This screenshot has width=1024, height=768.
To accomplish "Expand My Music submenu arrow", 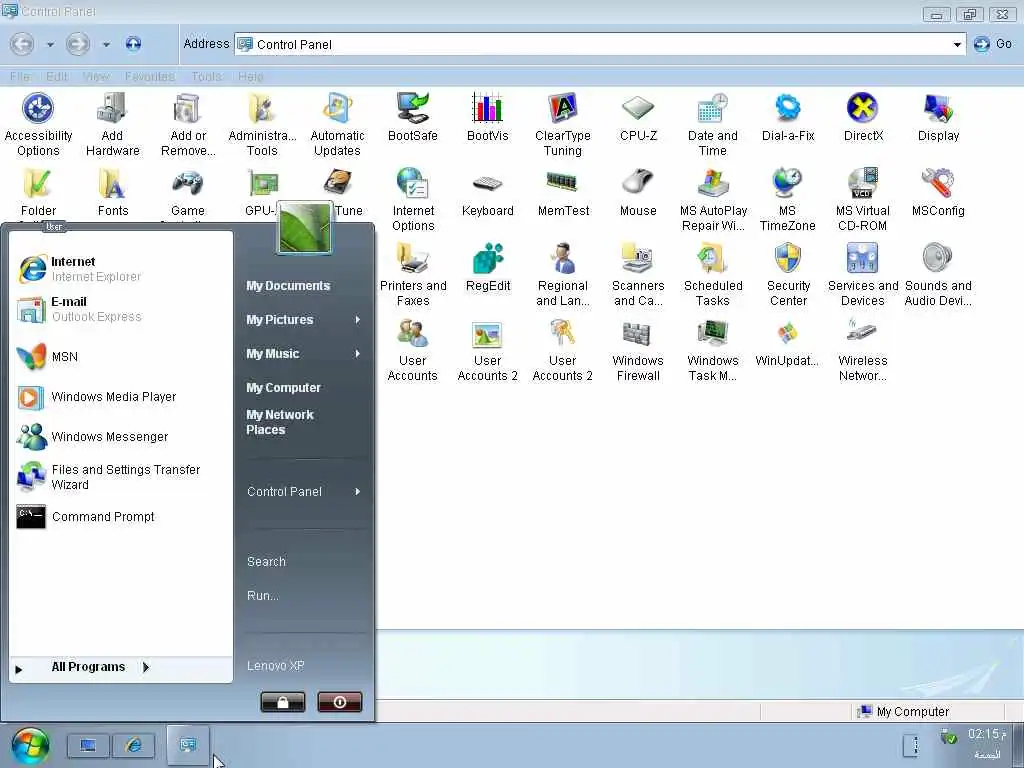I will (x=358, y=353).
